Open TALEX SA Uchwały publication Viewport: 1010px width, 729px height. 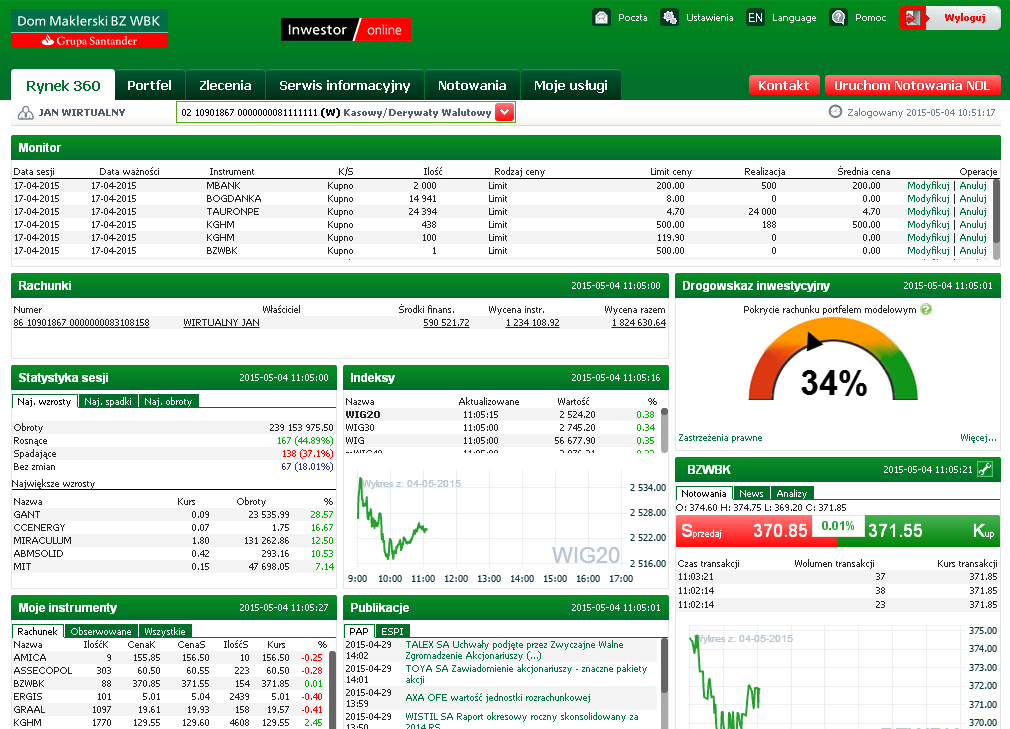click(514, 650)
